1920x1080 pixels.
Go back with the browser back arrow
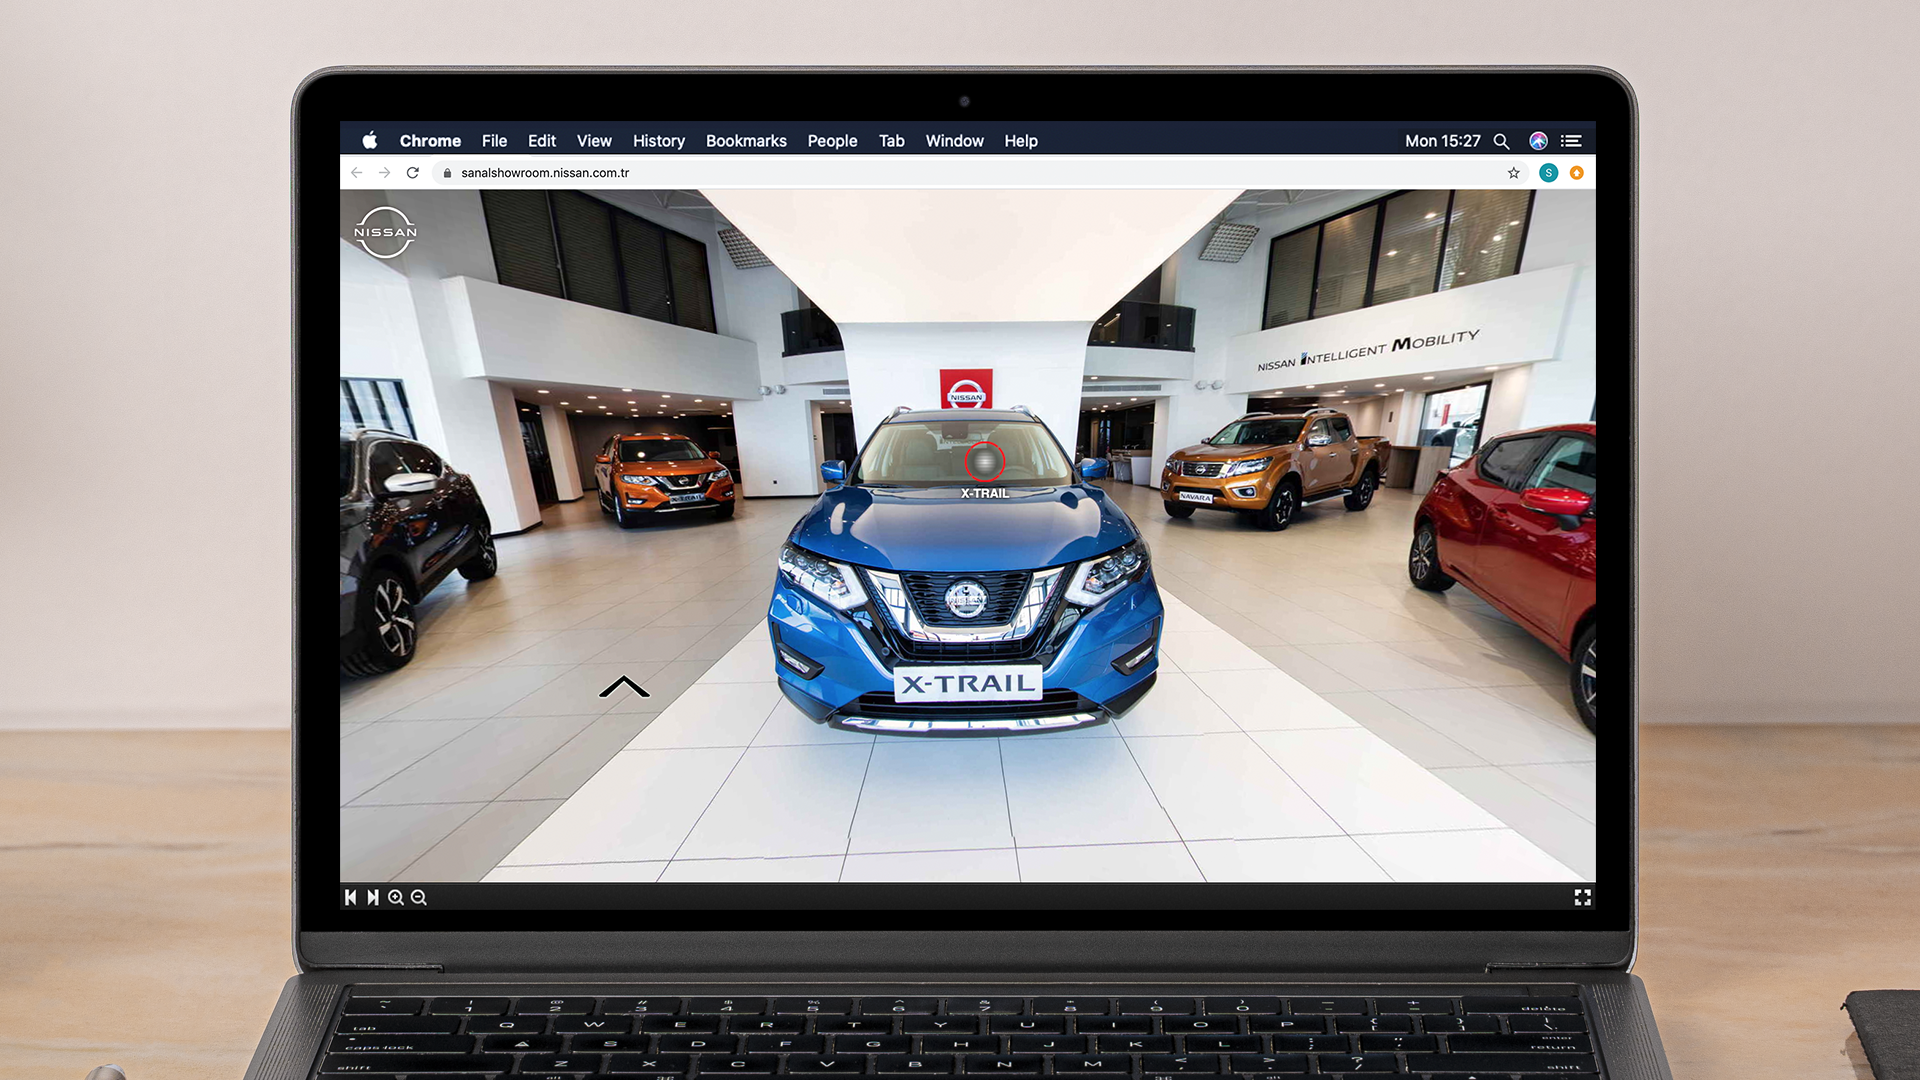(357, 173)
